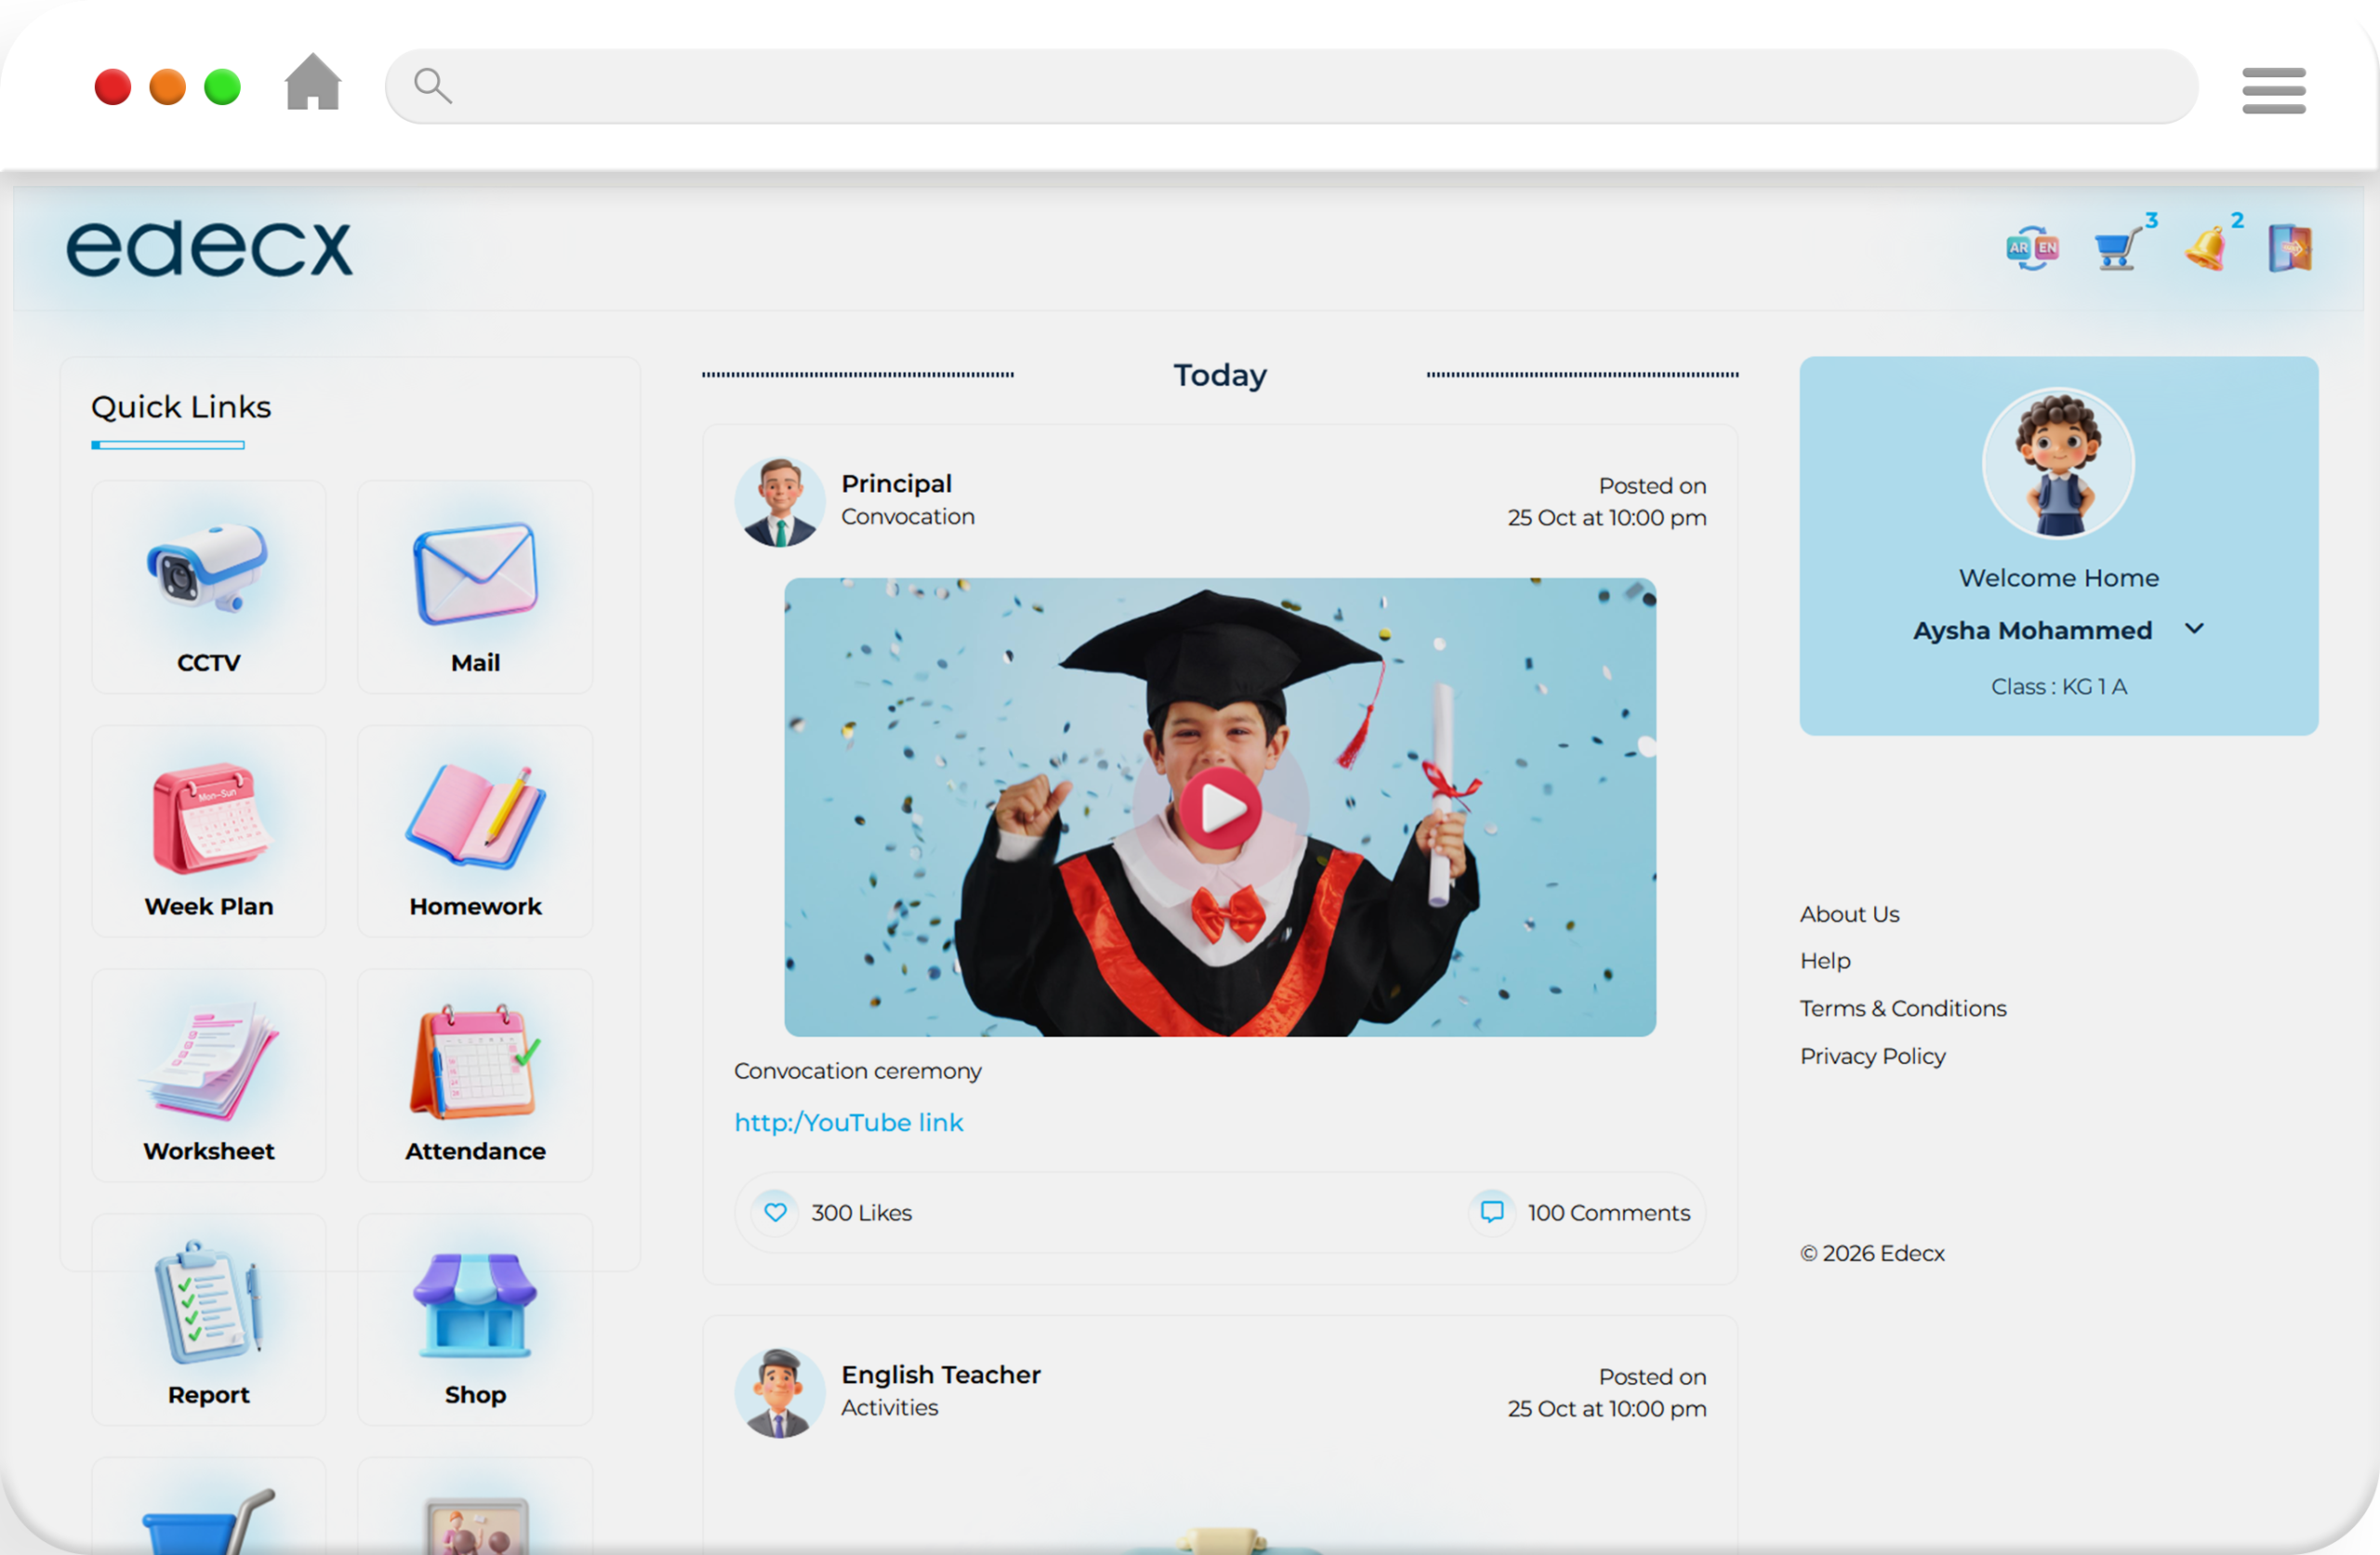Play the convocation video

[x=1220, y=808]
